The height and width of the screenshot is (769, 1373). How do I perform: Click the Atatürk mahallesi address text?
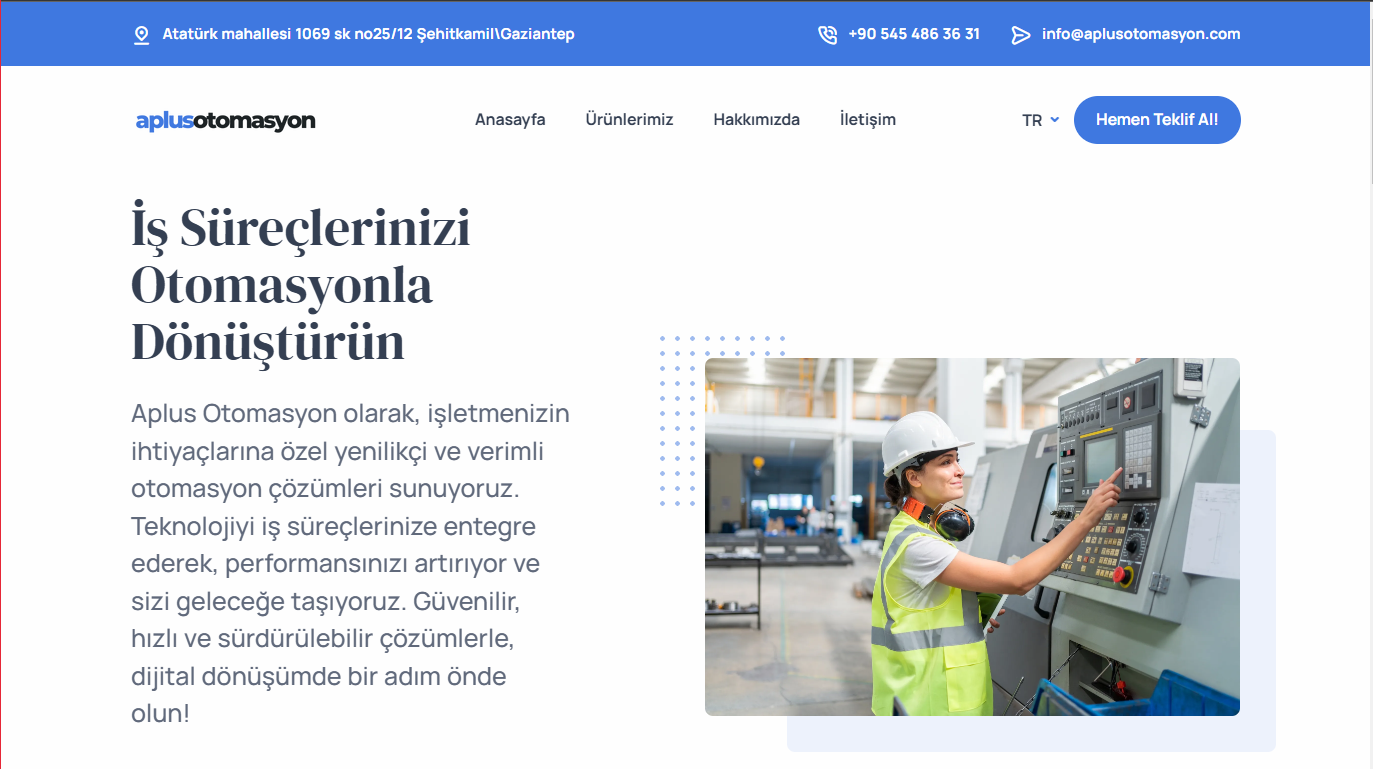click(x=368, y=34)
